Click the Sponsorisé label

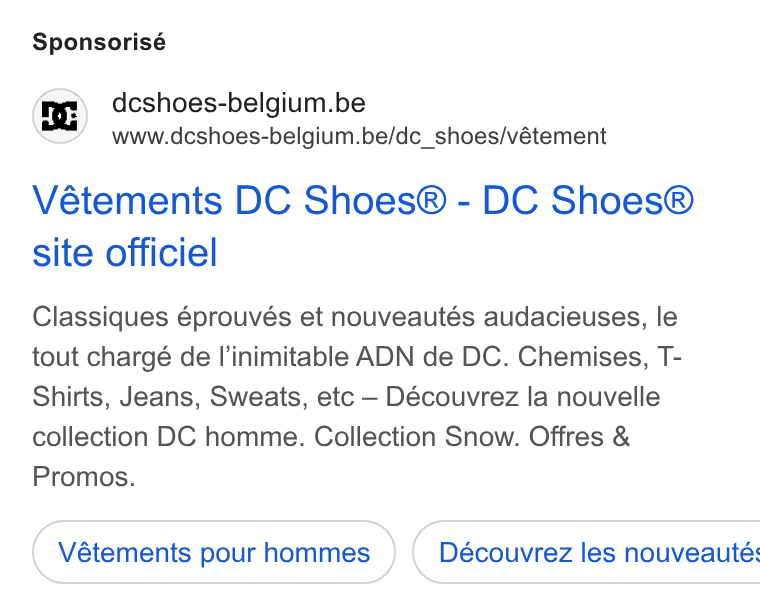pos(99,42)
